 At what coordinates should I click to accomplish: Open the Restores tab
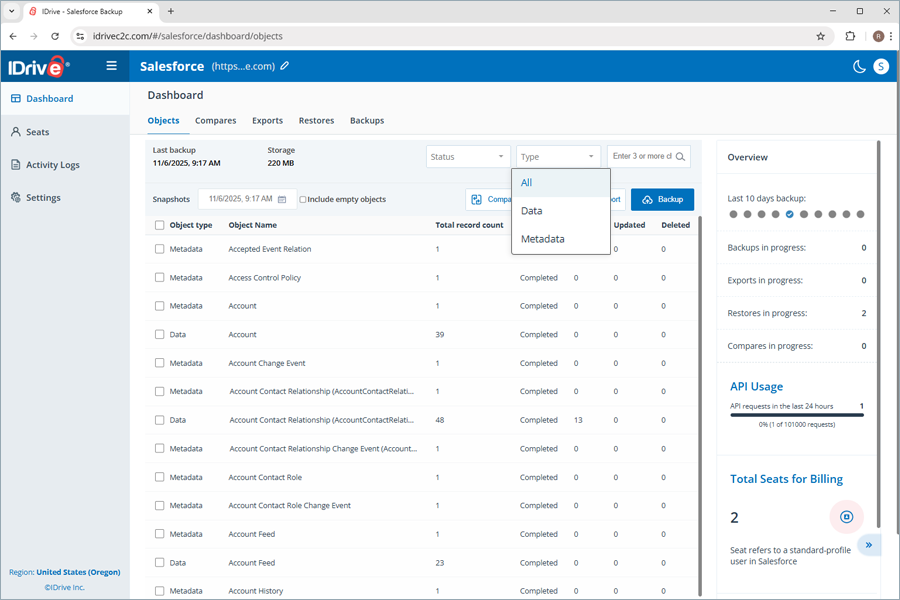click(x=316, y=121)
